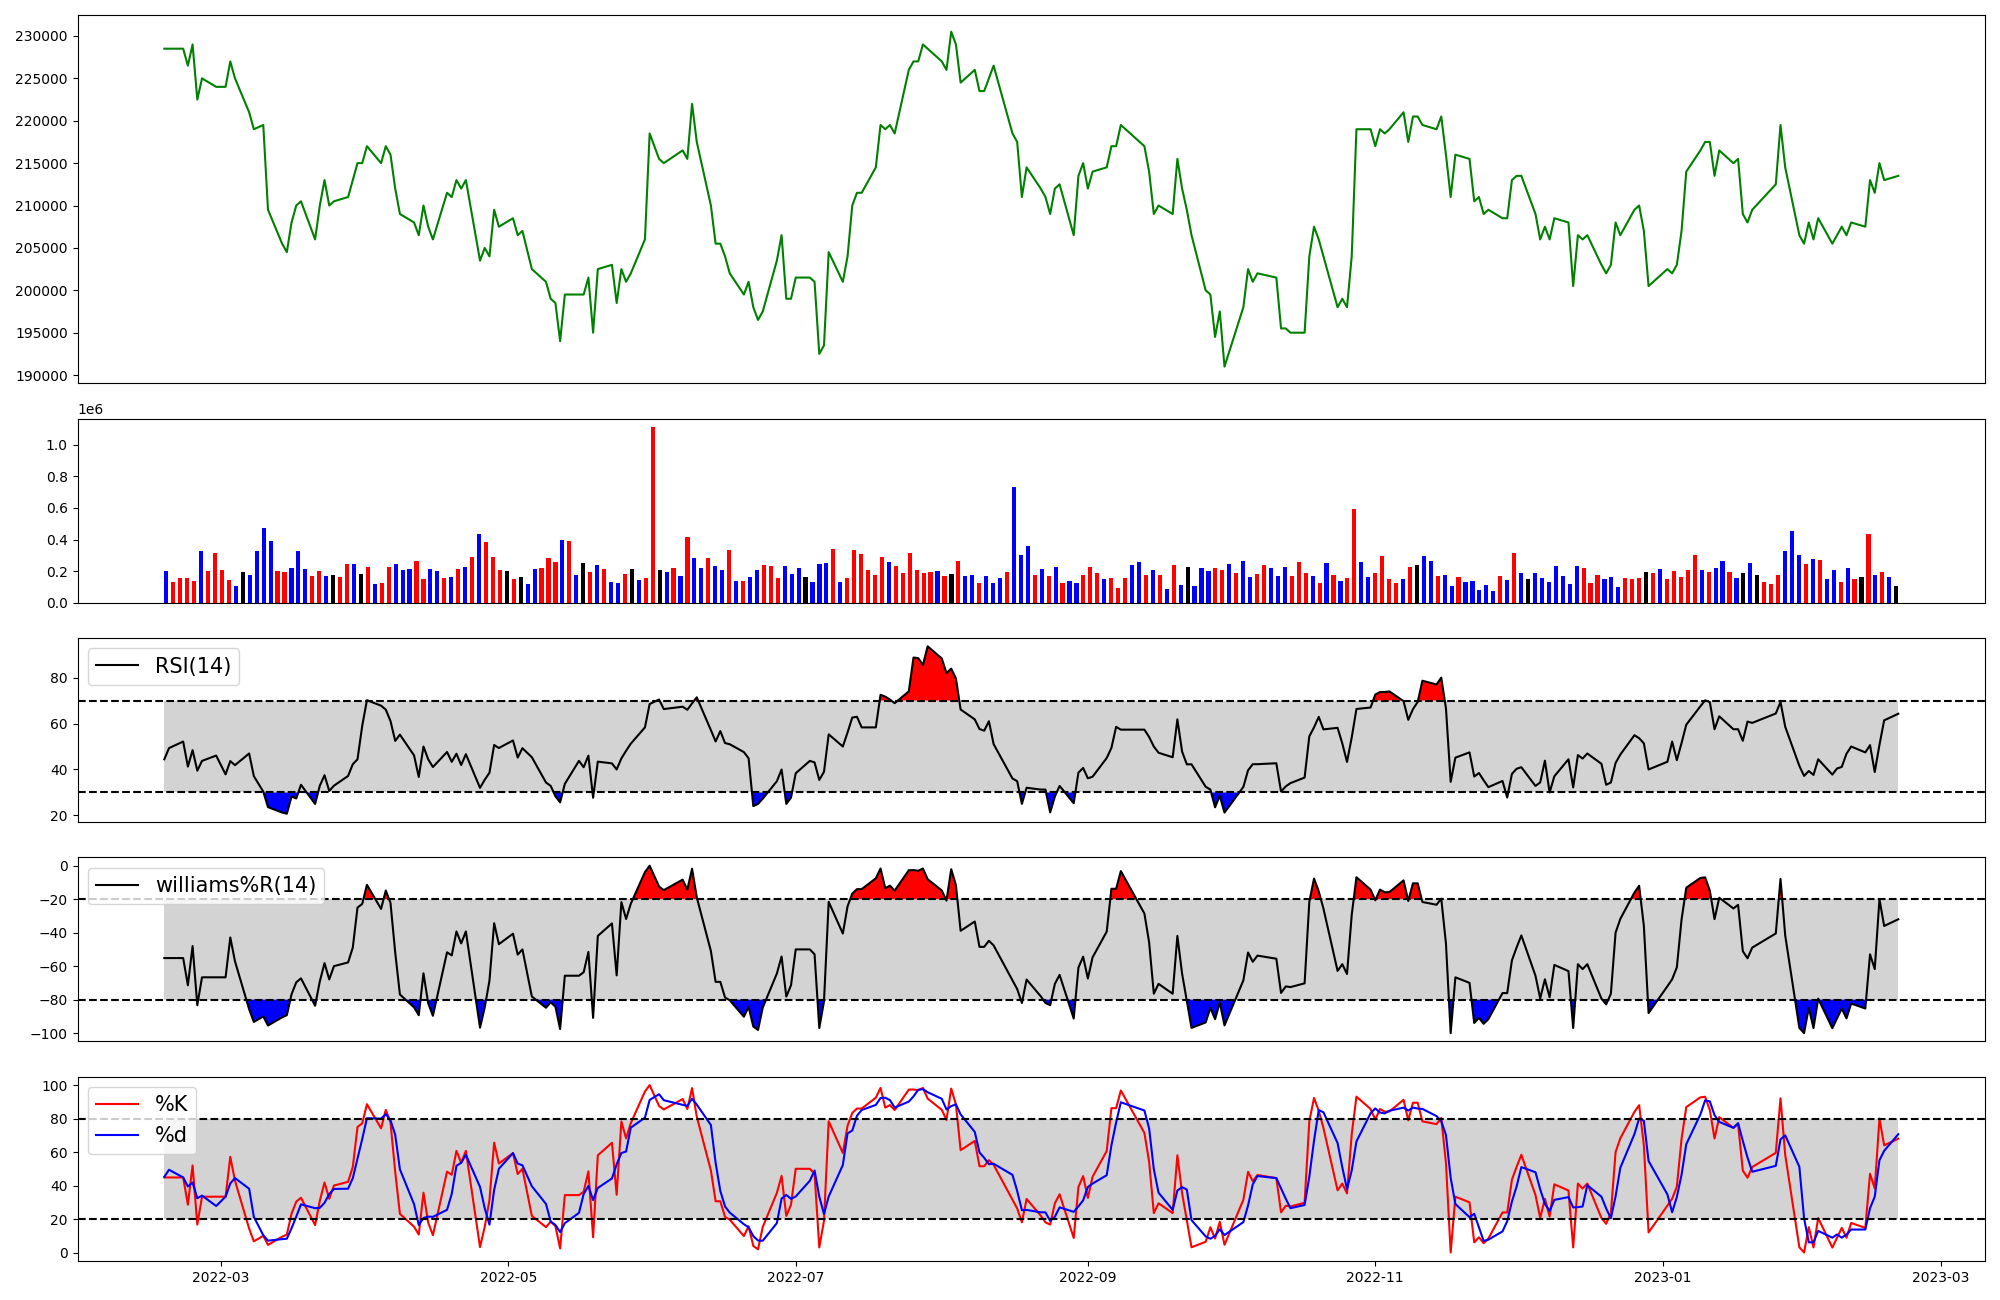The height and width of the screenshot is (1300, 2000).
Task: Click the tallest blue volume bar
Action: (1014, 545)
